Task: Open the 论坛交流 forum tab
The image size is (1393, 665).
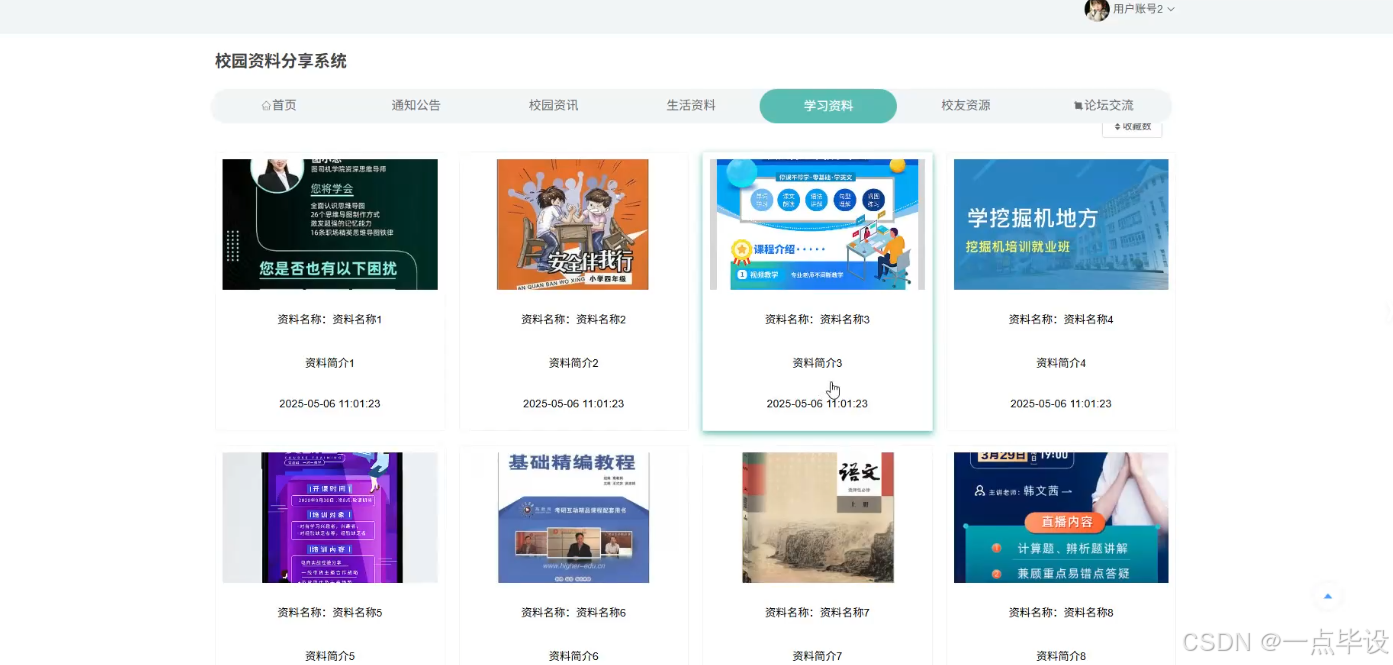Action: (x=1103, y=105)
